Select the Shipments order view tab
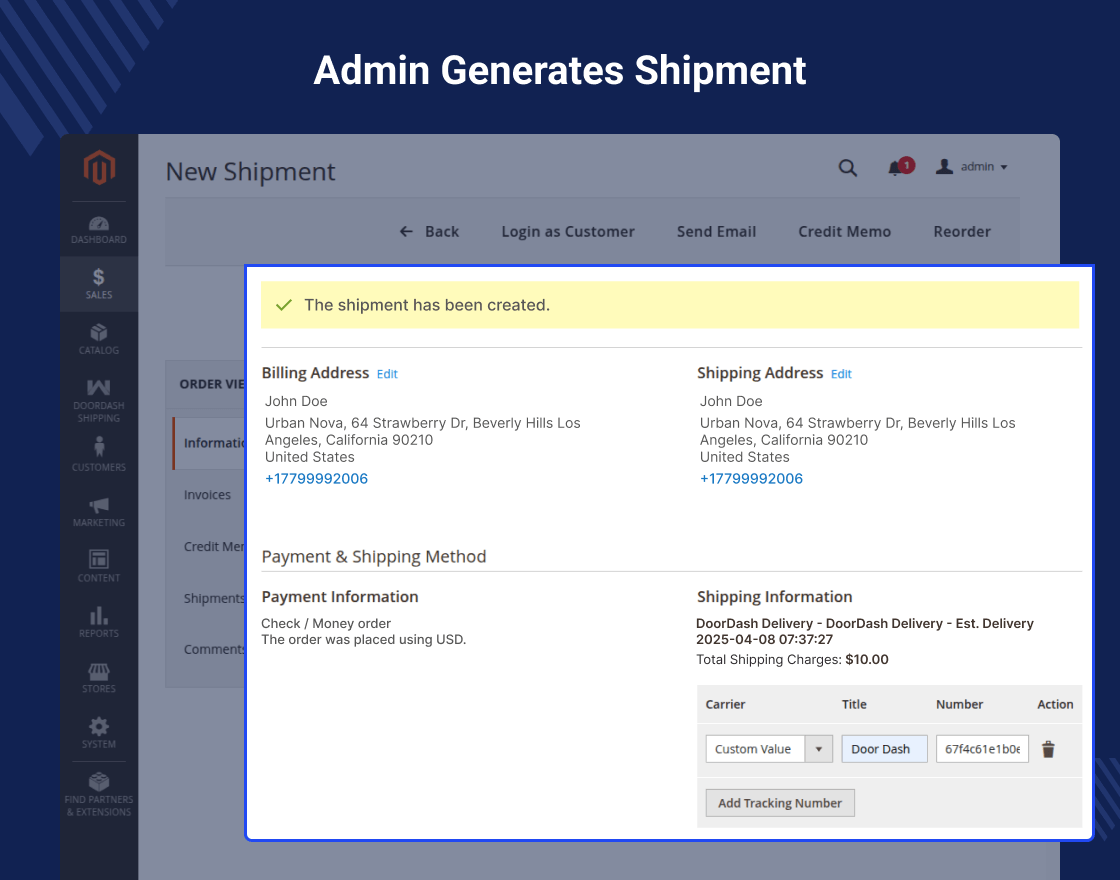This screenshot has height=880, width=1120. click(x=214, y=599)
